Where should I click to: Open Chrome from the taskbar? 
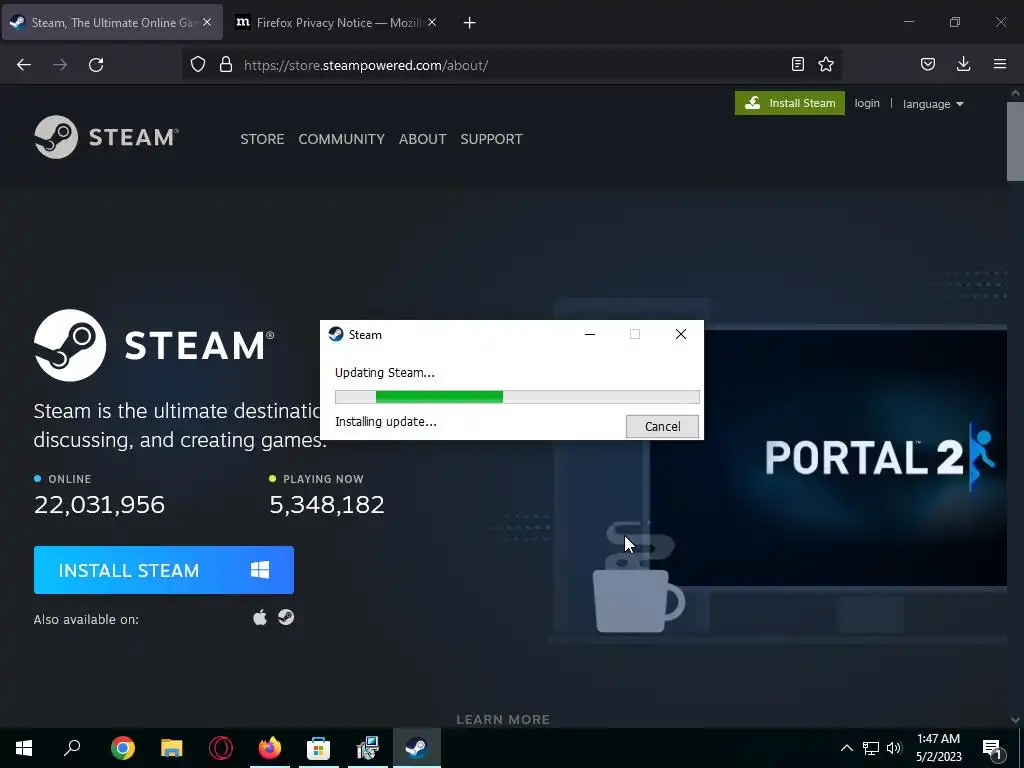coord(123,748)
